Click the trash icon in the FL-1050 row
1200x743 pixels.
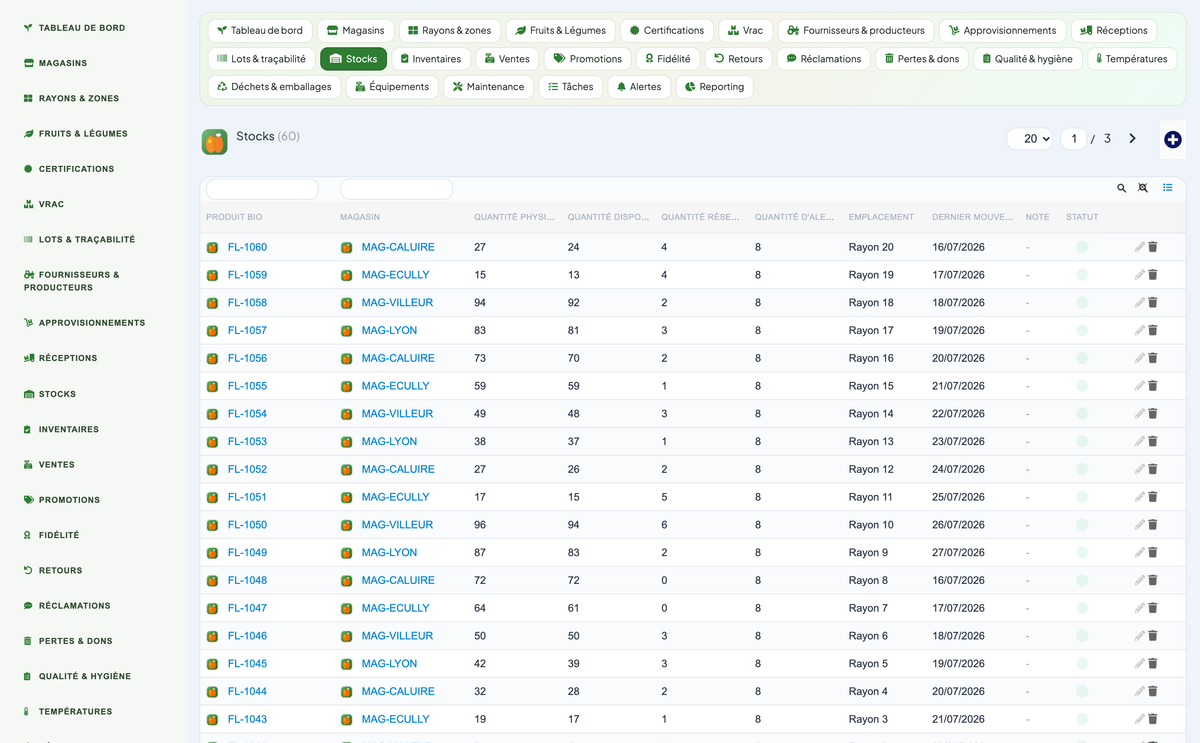[1152, 525]
